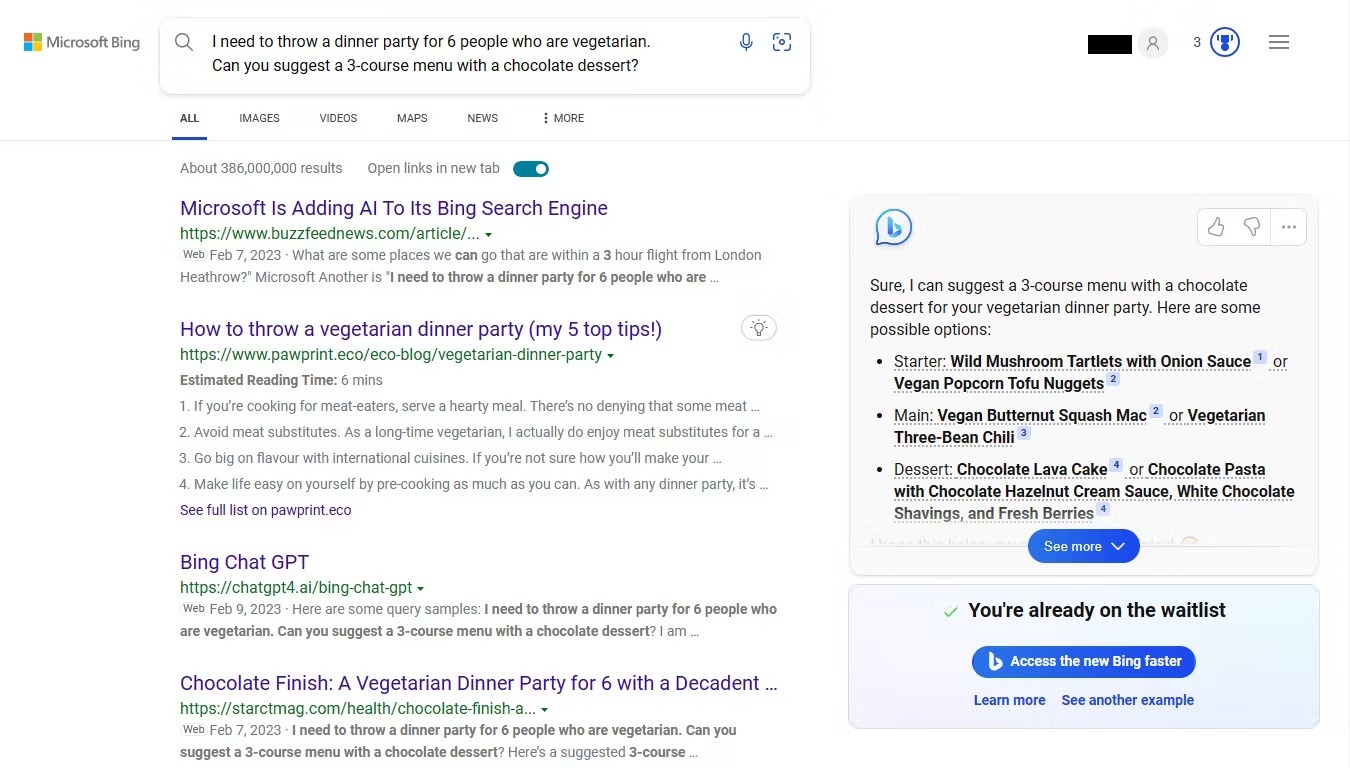1350x768 pixels.
Task: Open the MORE search categories menu
Action: [563, 118]
